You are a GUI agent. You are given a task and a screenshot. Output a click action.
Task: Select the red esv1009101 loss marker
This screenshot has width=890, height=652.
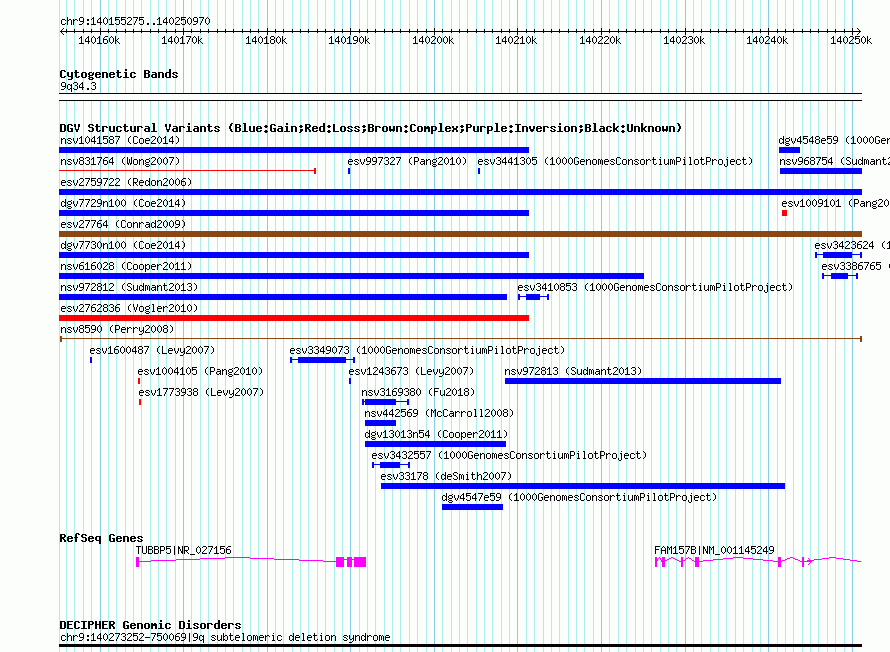784,213
